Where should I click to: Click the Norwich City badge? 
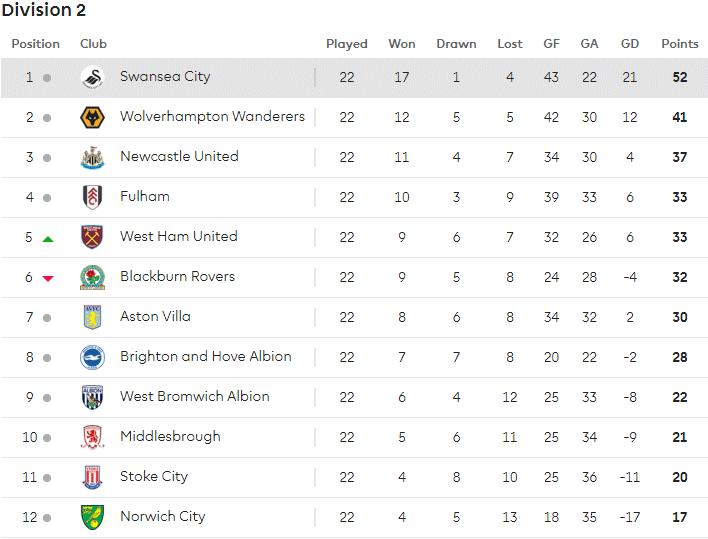pyautogui.click(x=93, y=517)
